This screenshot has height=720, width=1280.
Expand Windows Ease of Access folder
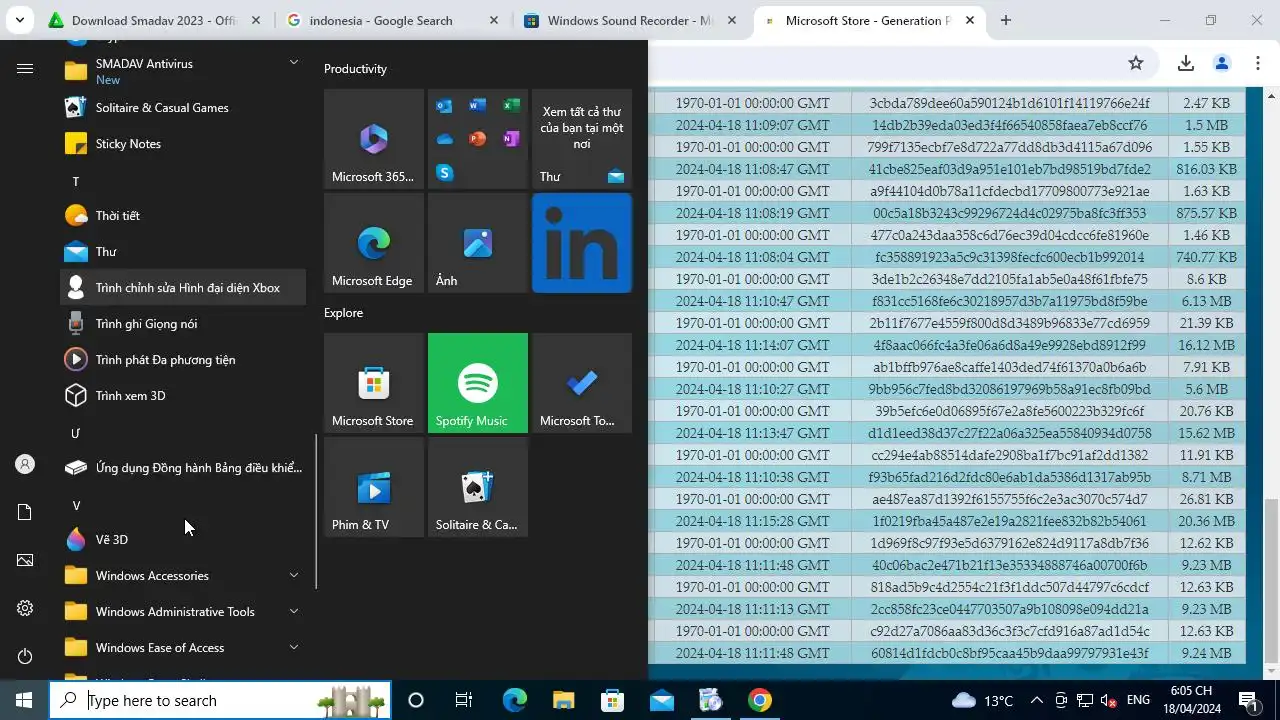183,648
